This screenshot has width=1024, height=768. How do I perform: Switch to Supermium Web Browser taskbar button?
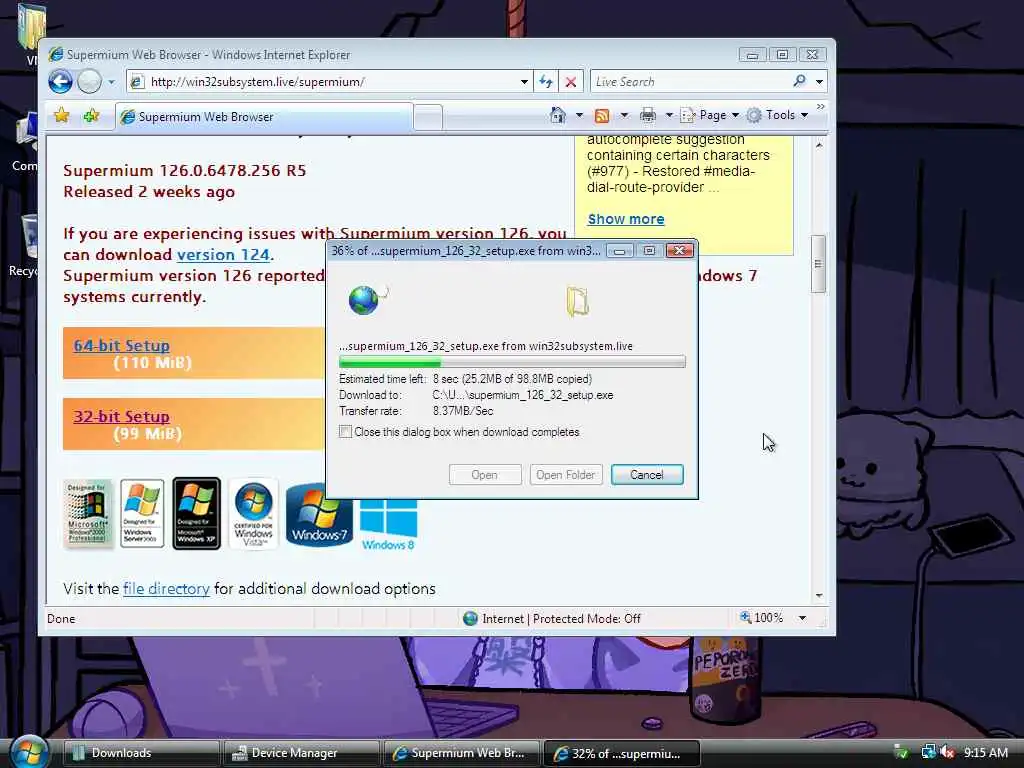(x=461, y=753)
